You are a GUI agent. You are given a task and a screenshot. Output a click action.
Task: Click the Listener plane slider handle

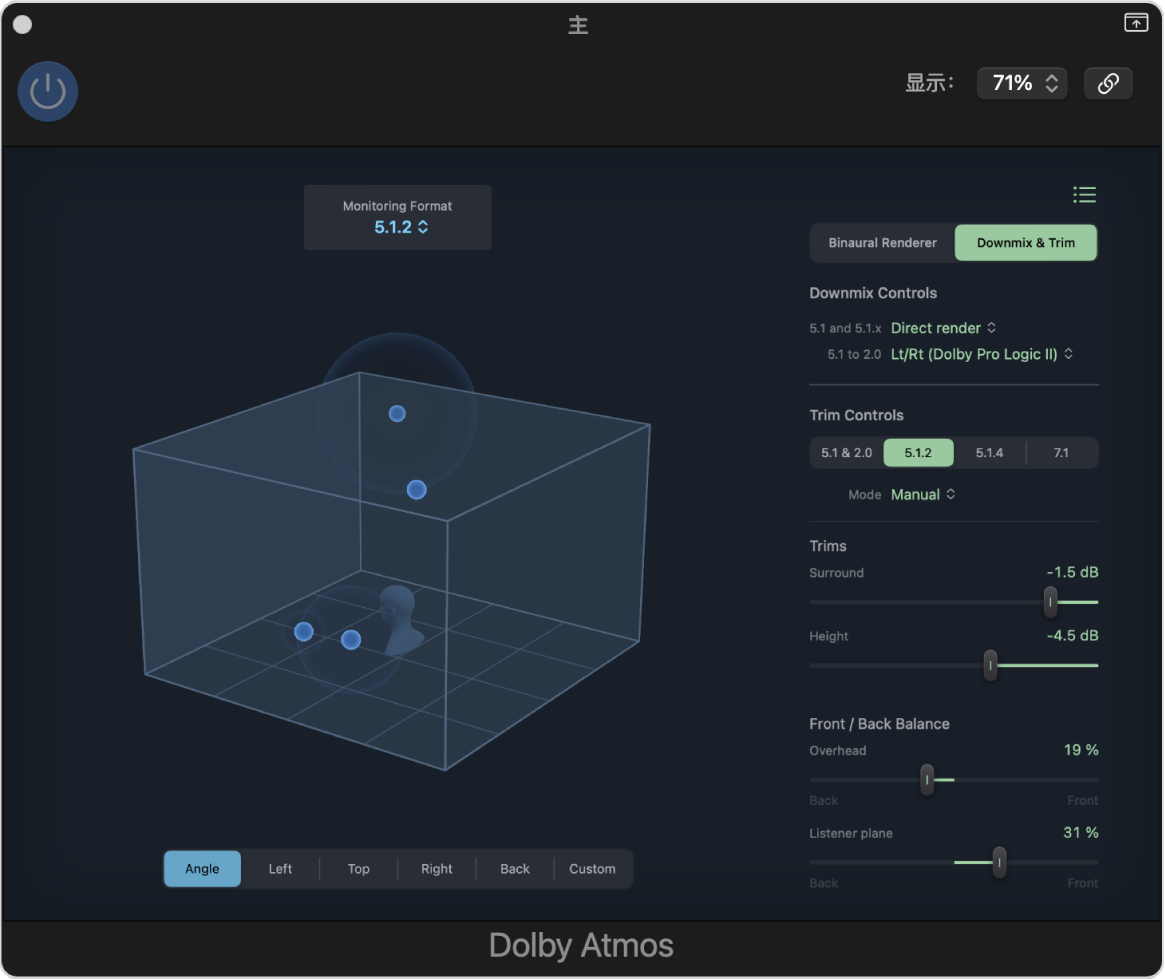pyautogui.click(x=999, y=862)
